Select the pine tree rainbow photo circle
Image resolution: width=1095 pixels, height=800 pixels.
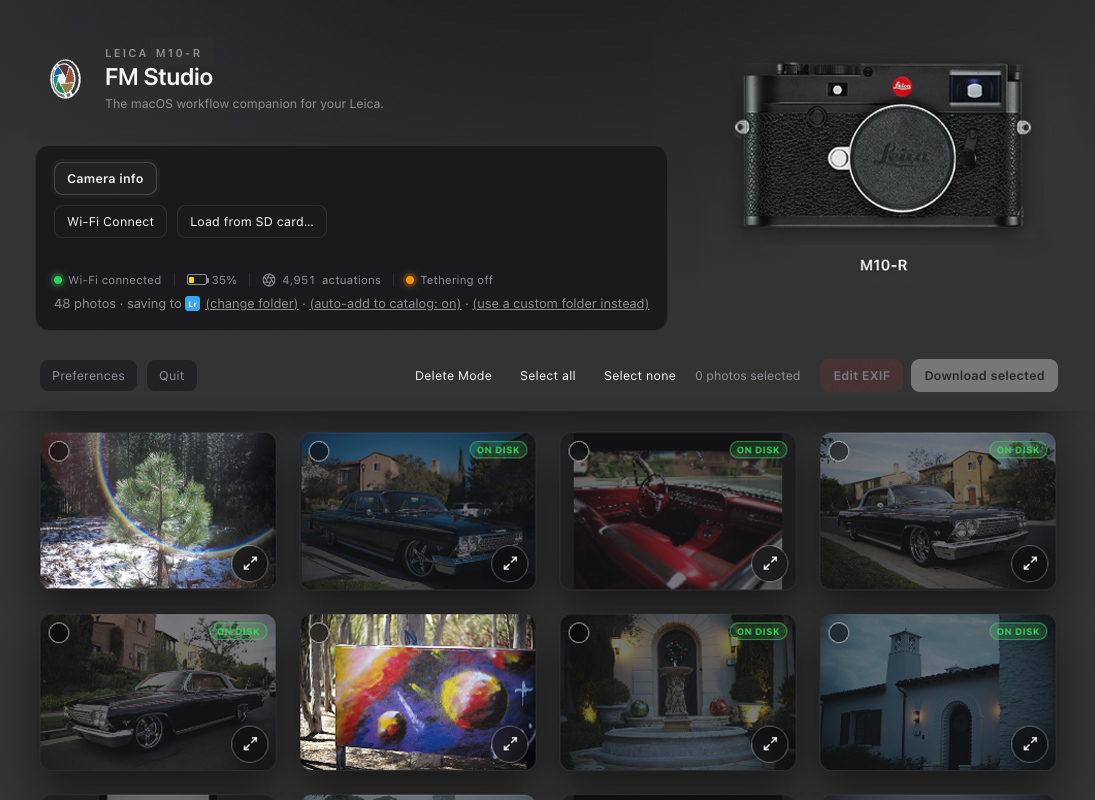tap(59, 451)
